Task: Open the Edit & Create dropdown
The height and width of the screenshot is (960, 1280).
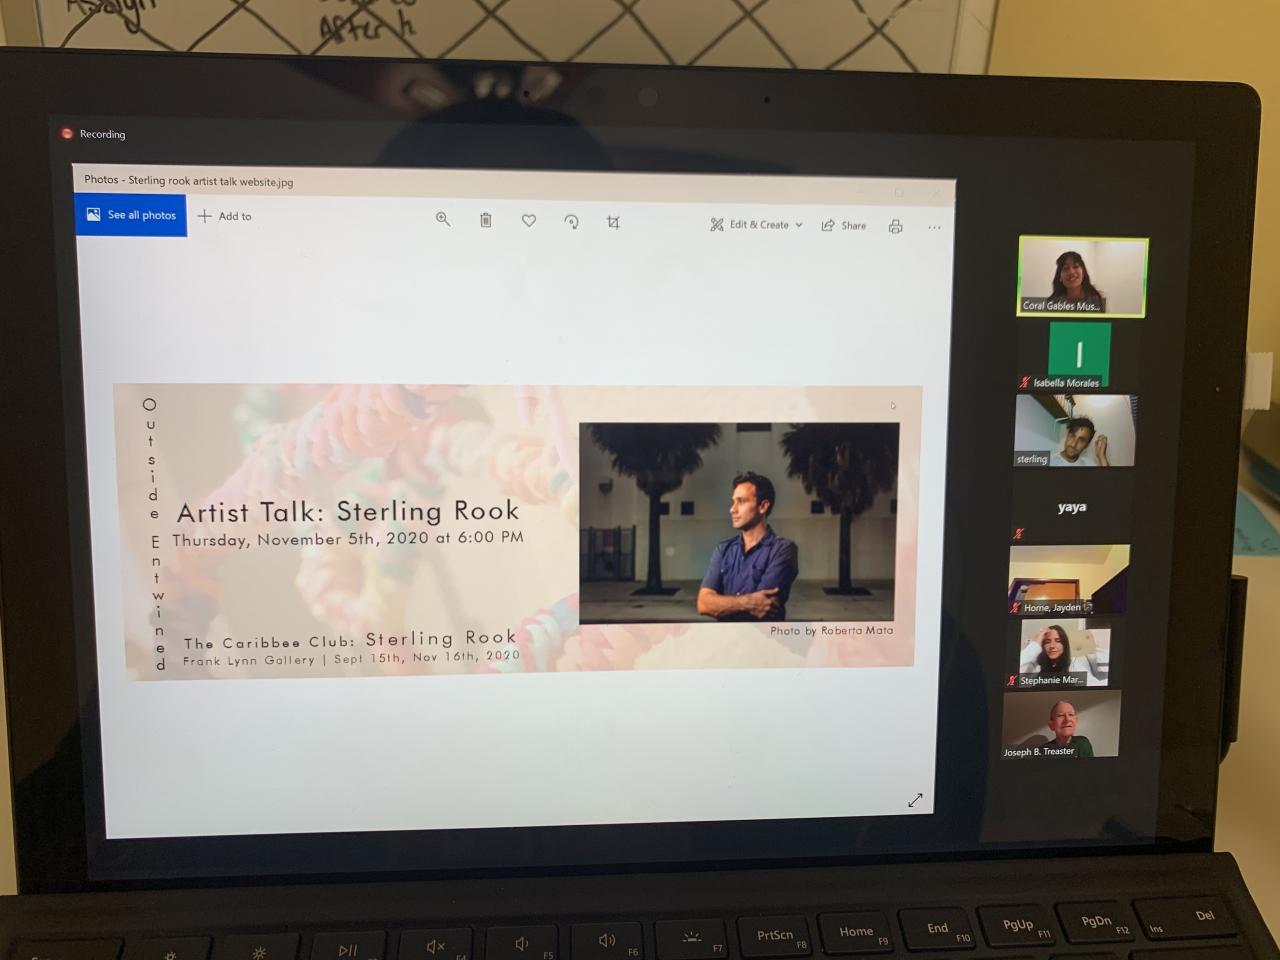Action: [757, 225]
